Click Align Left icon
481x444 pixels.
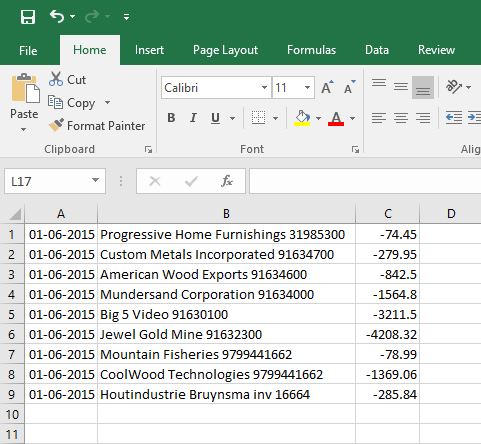[379, 118]
